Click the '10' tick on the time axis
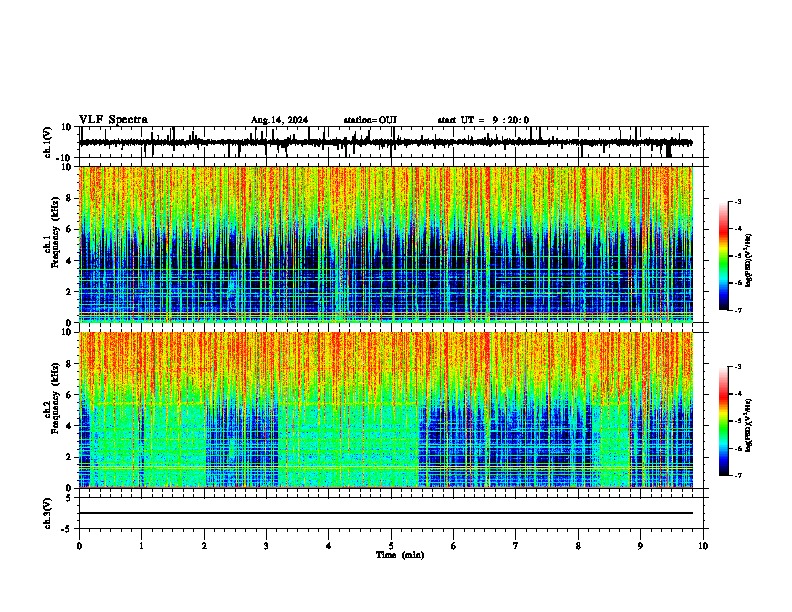Screen dimensions: 792x612 703,546
